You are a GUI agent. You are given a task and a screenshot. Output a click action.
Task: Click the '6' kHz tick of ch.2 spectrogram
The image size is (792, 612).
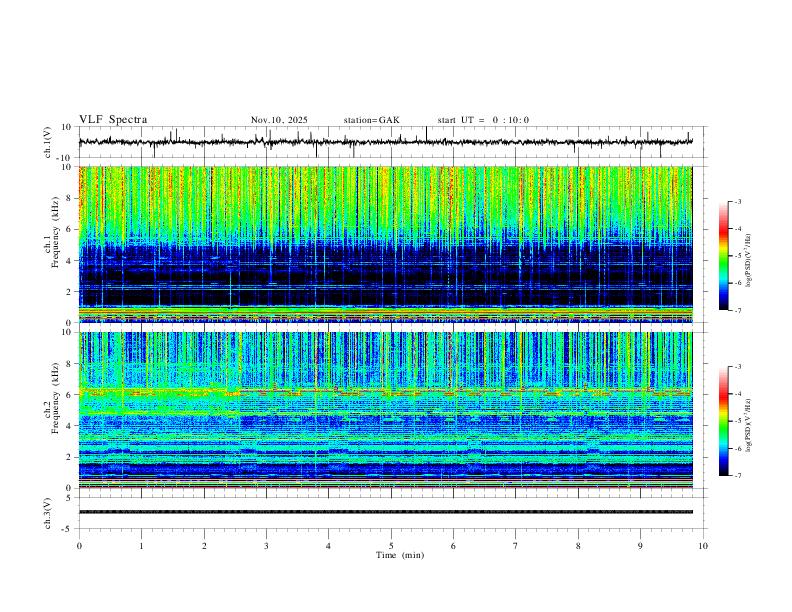click(70, 395)
